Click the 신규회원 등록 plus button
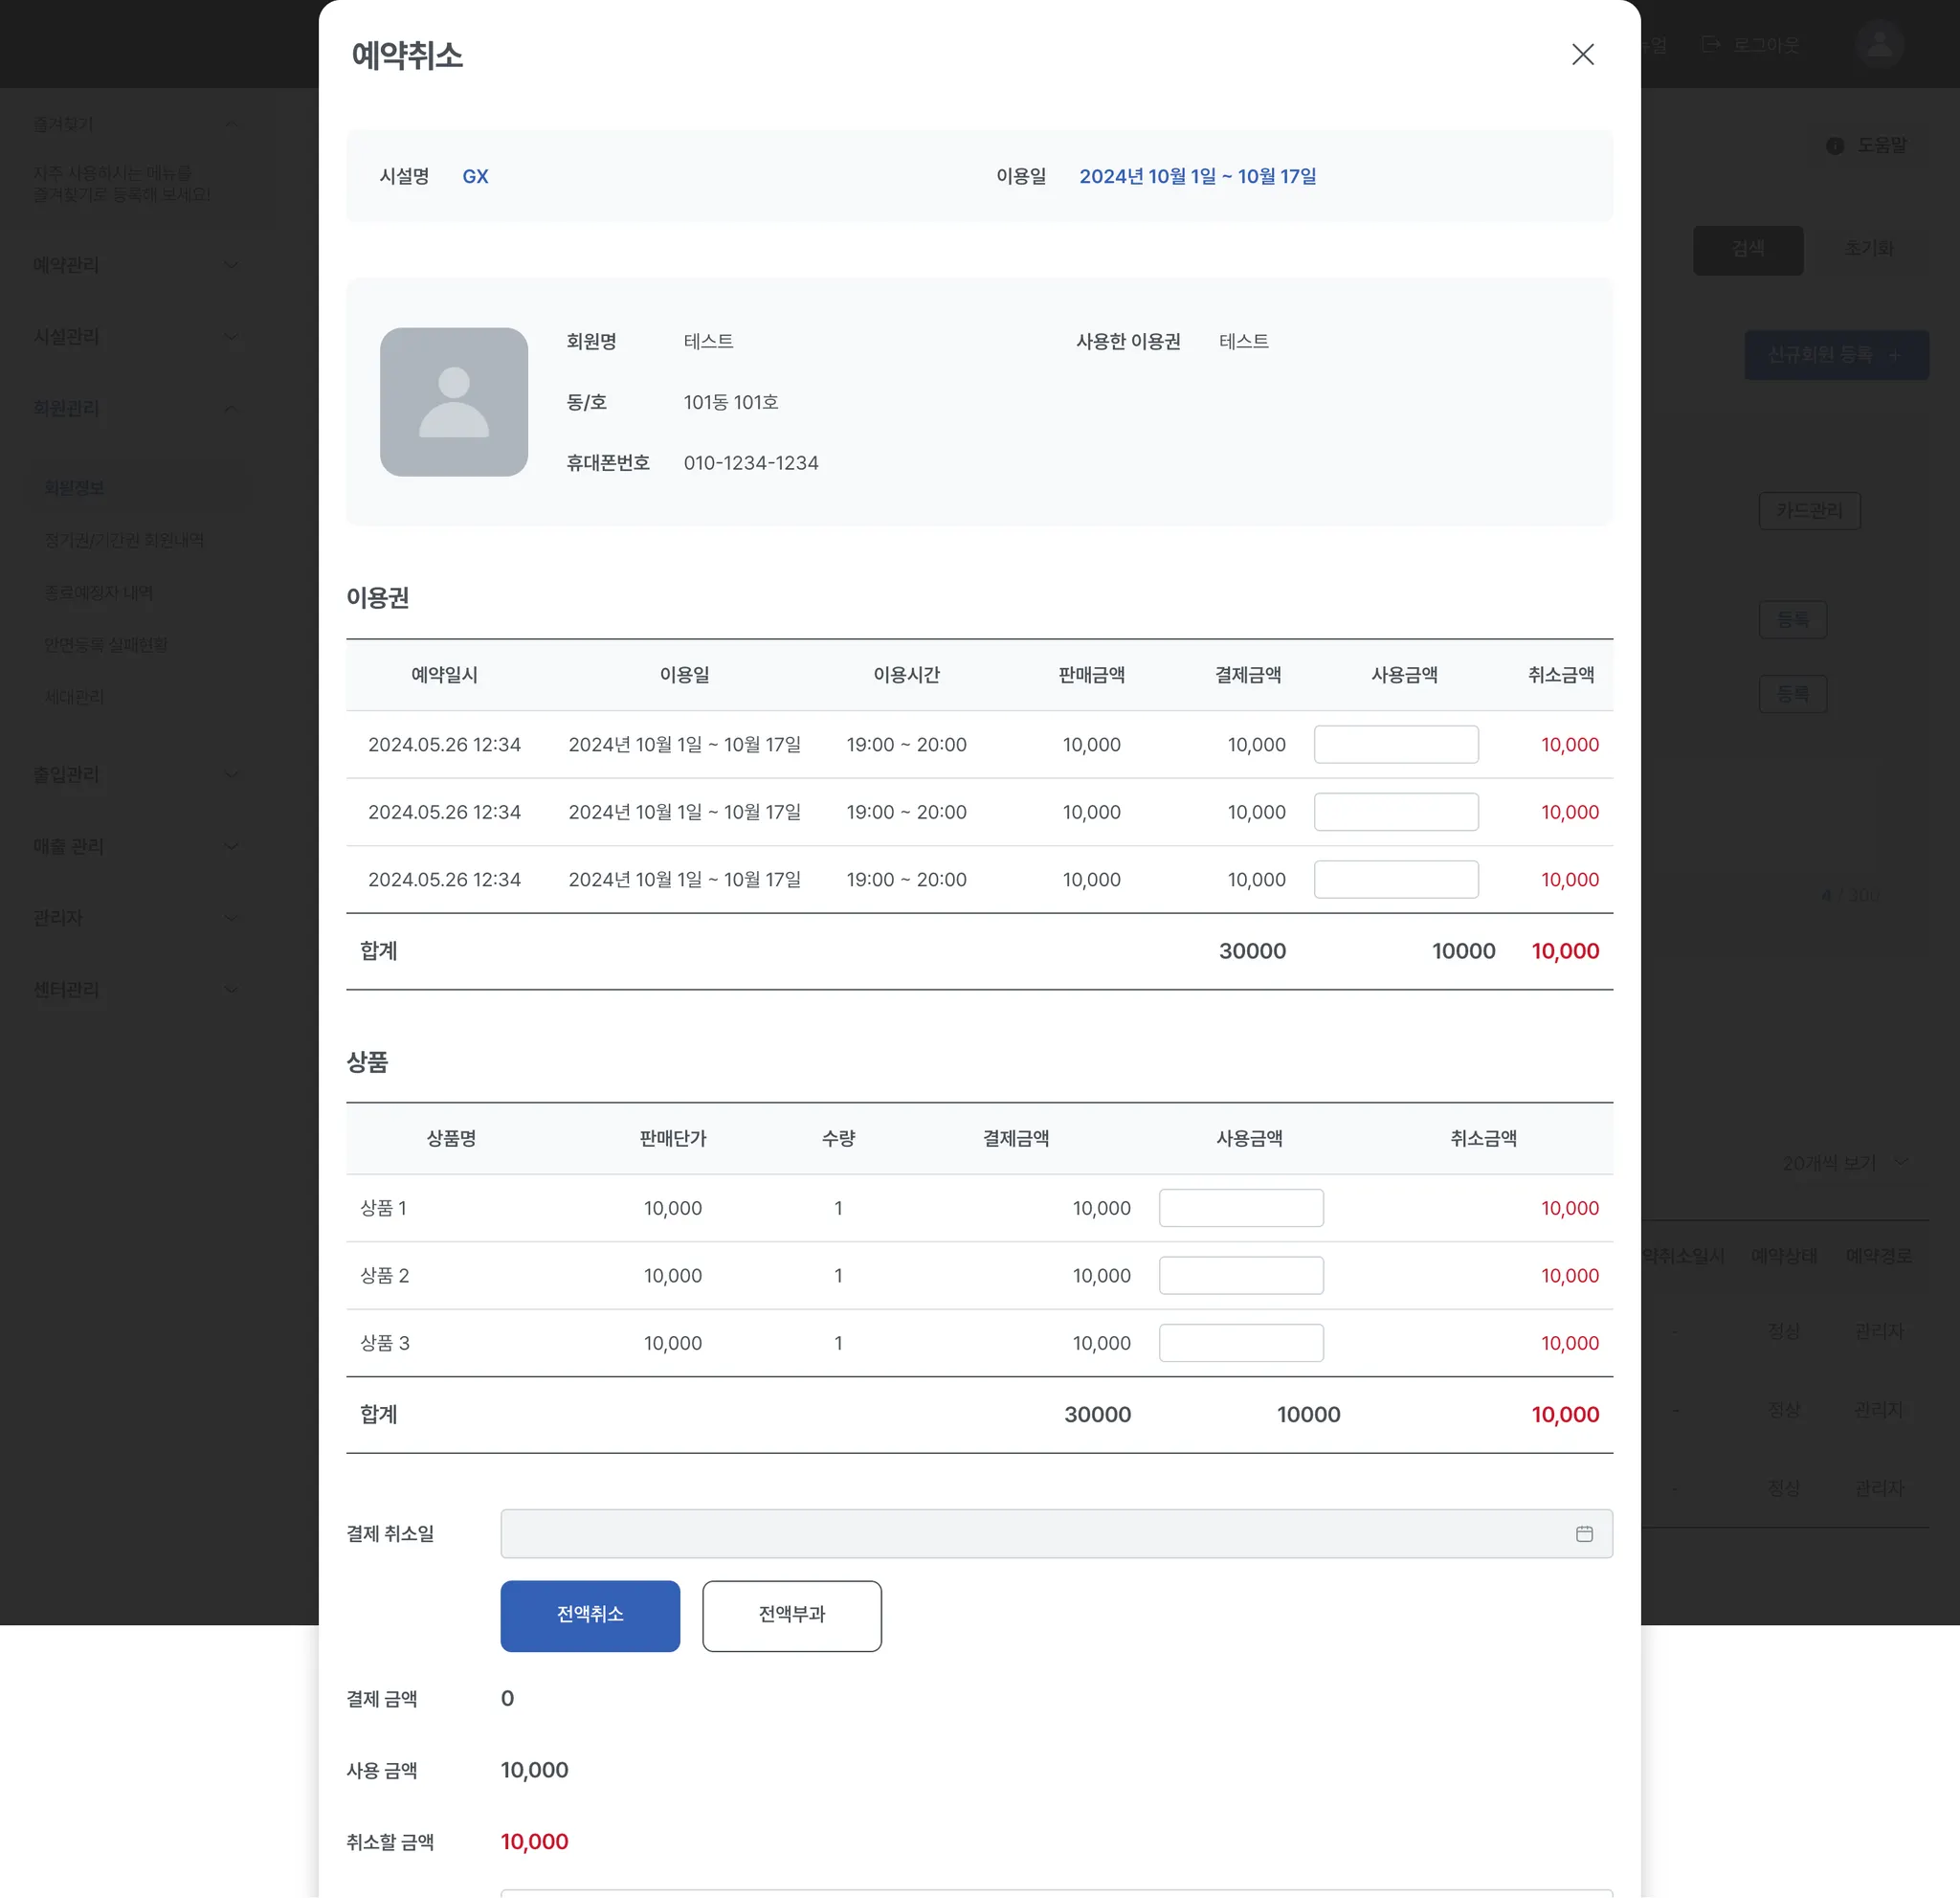Image resolution: width=1960 pixels, height=1898 pixels. [x=1835, y=355]
